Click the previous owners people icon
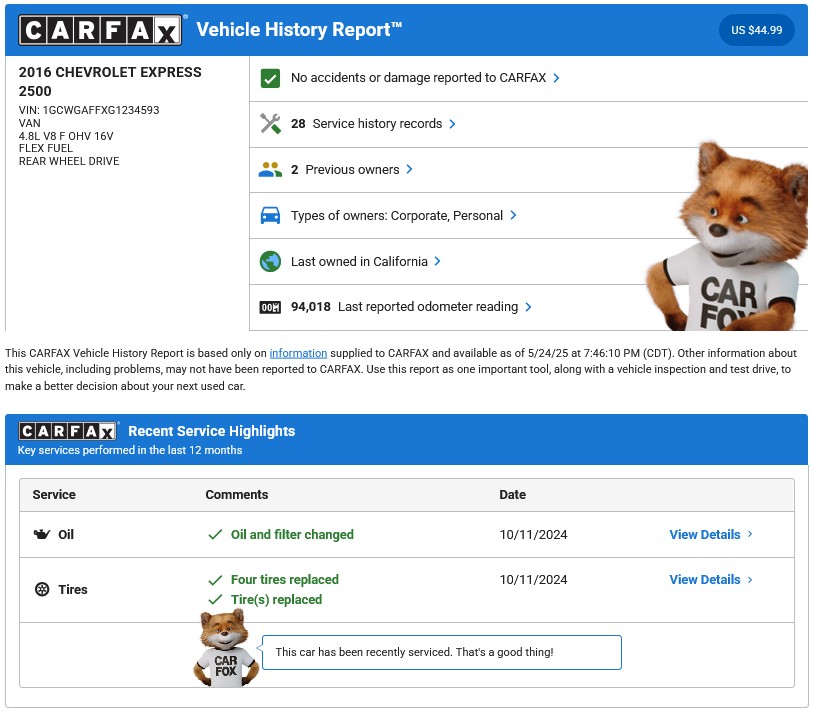This screenshot has height=713, width=813. (270, 170)
